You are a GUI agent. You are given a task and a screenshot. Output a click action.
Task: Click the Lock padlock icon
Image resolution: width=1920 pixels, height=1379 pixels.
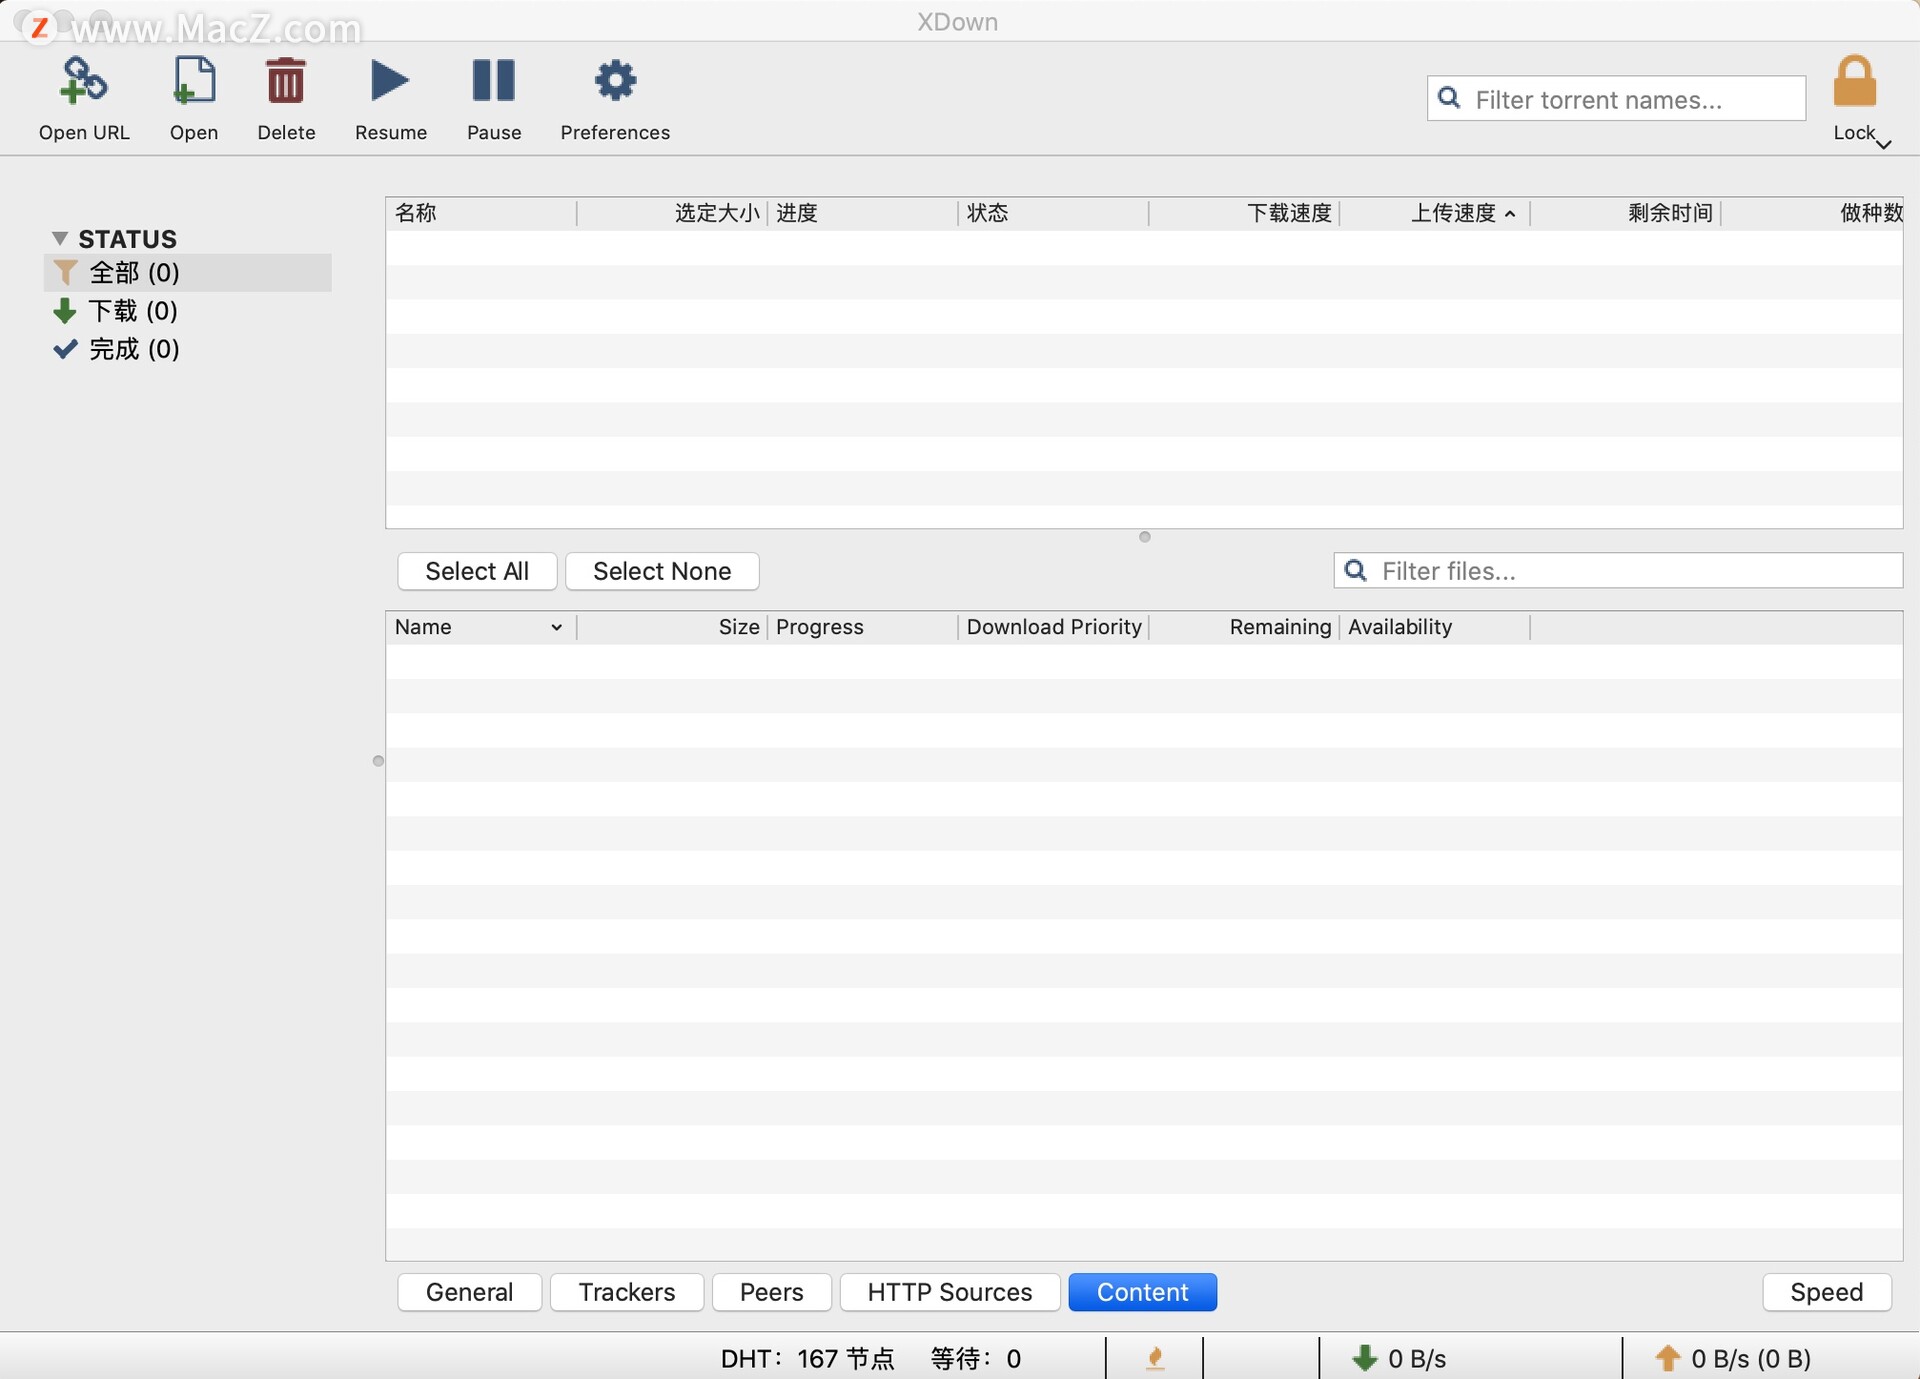(x=1854, y=81)
